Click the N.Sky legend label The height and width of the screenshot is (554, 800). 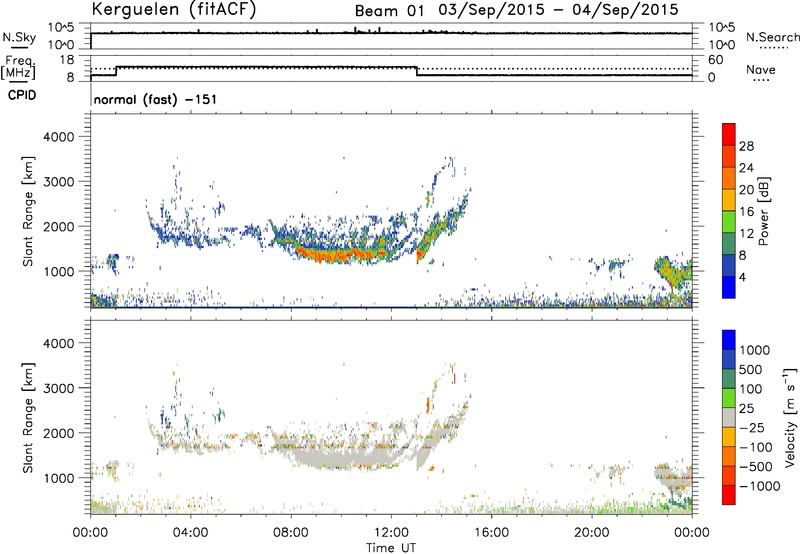(19, 37)
